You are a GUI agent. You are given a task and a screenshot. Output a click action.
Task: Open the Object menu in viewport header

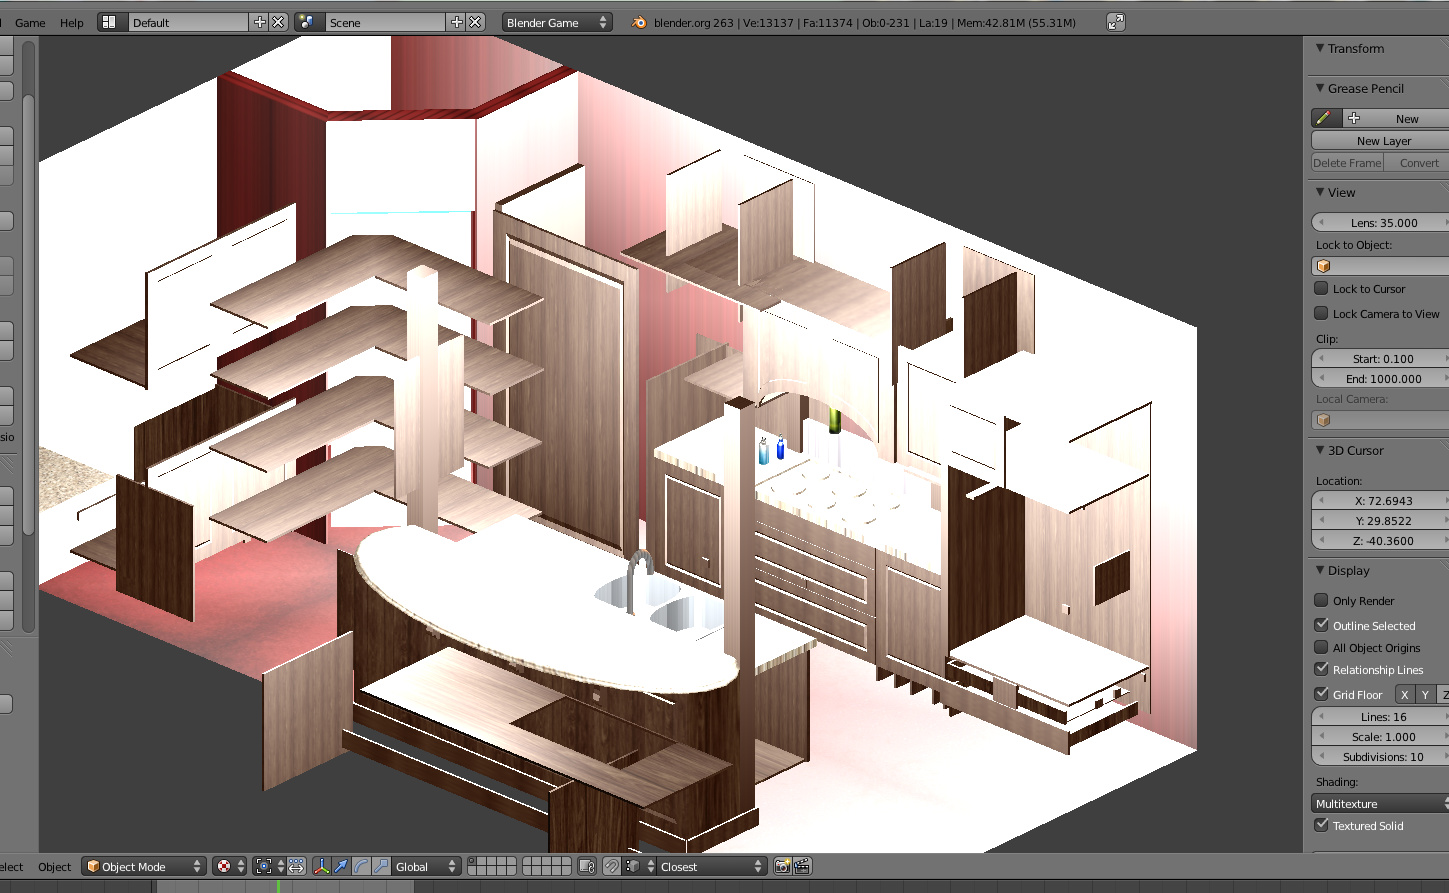coord(55,866)
